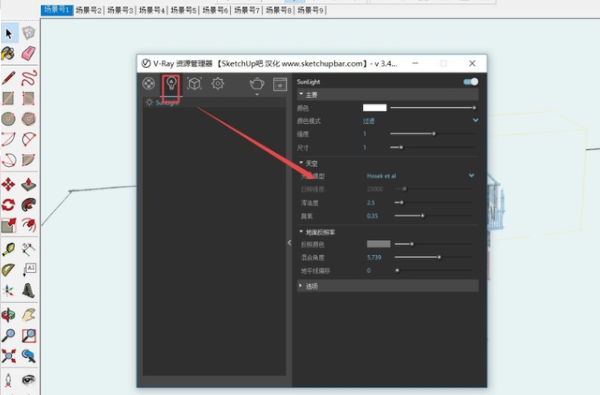Activate the Pan hand tool

29,315
